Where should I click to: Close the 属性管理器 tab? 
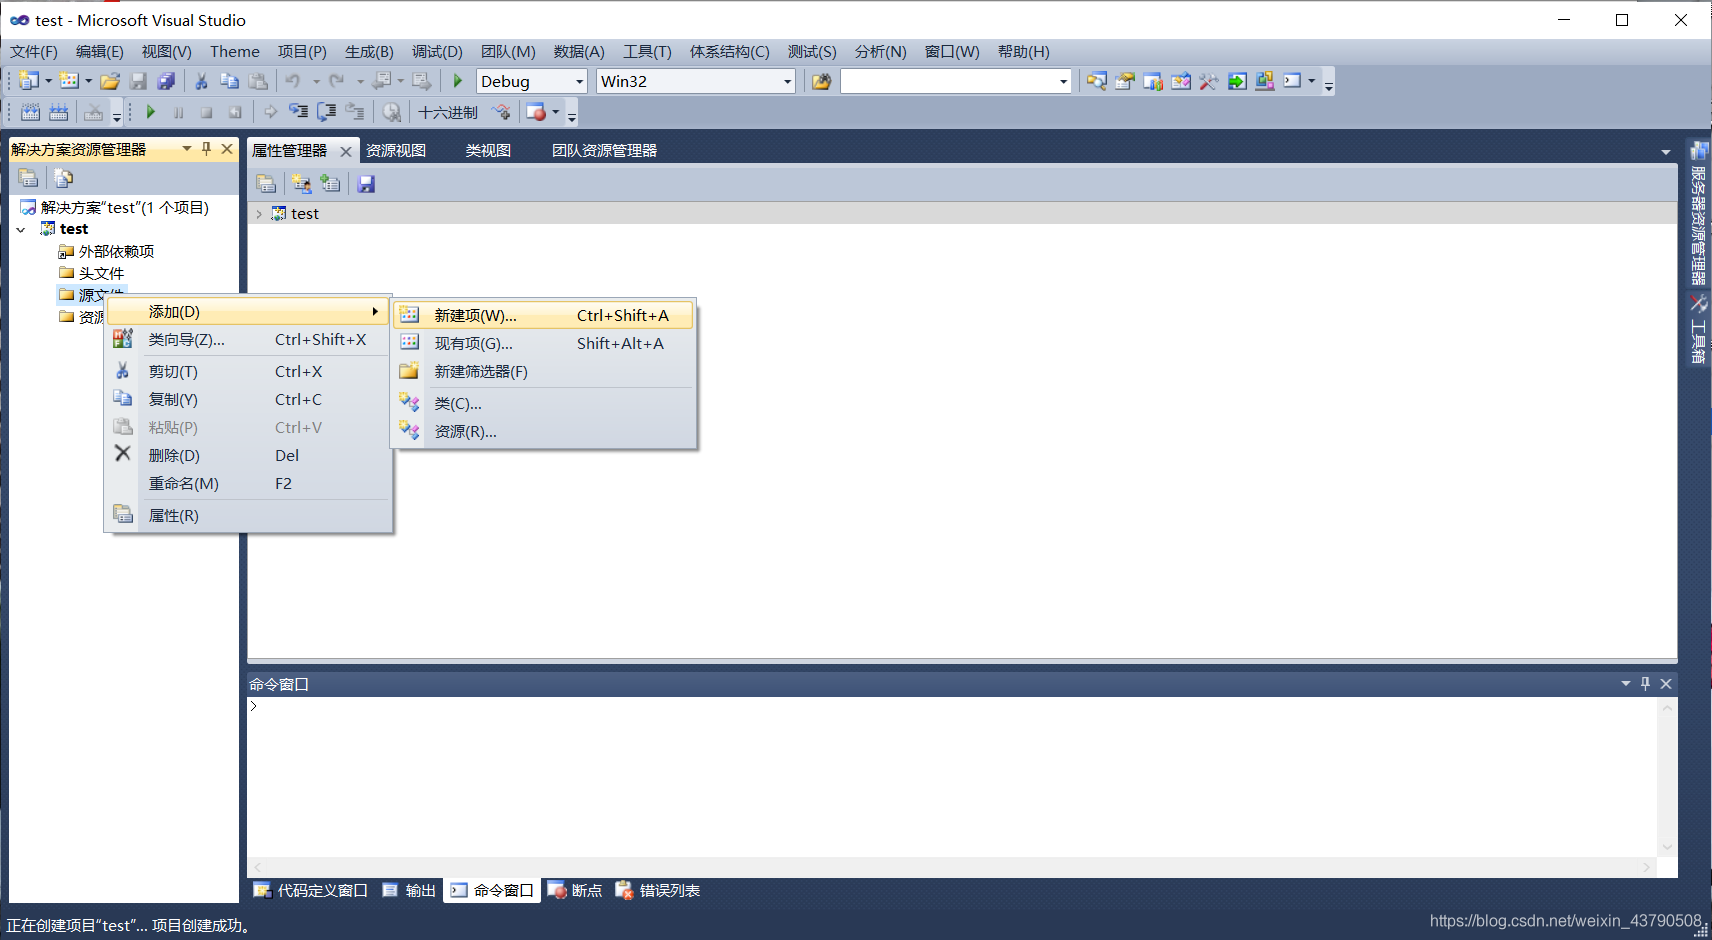tap(346, 152)
